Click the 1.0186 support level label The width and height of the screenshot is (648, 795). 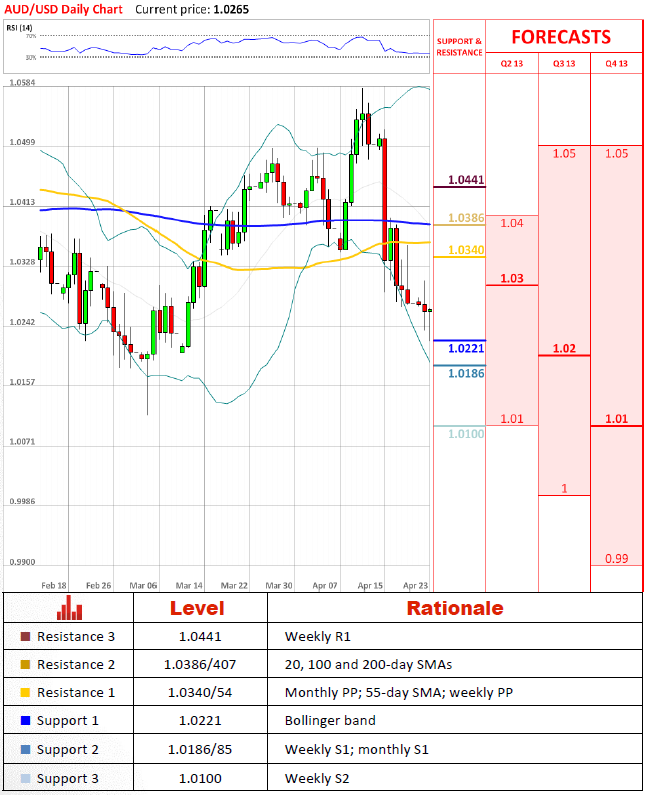click(x=466, y=374)
